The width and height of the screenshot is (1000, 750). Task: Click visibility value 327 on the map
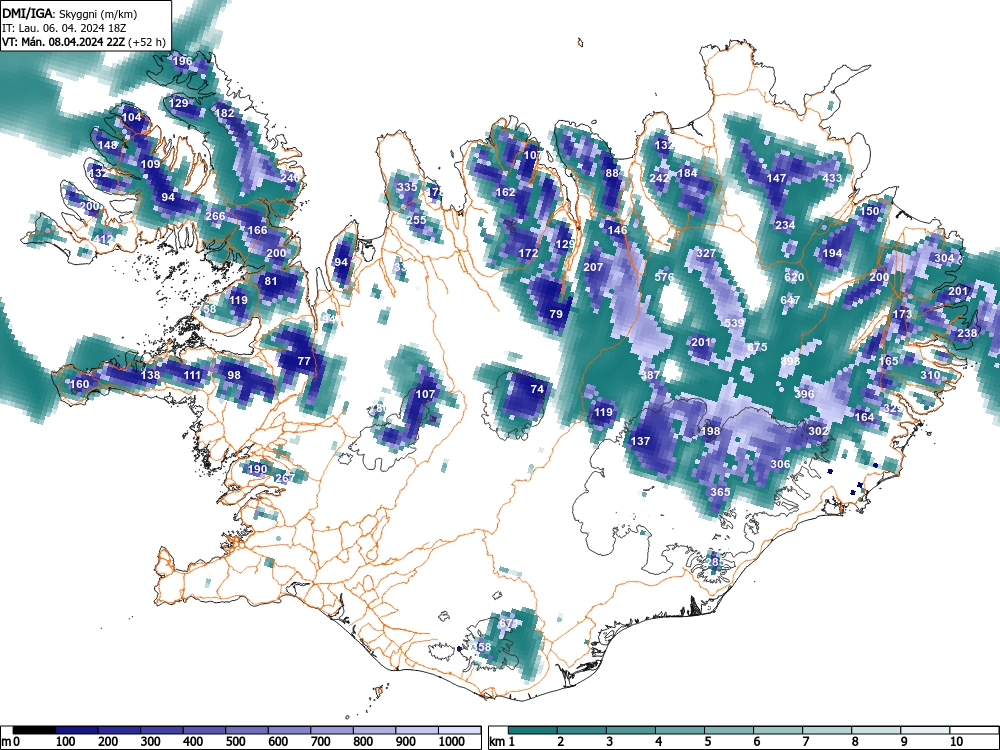[706, 253]
